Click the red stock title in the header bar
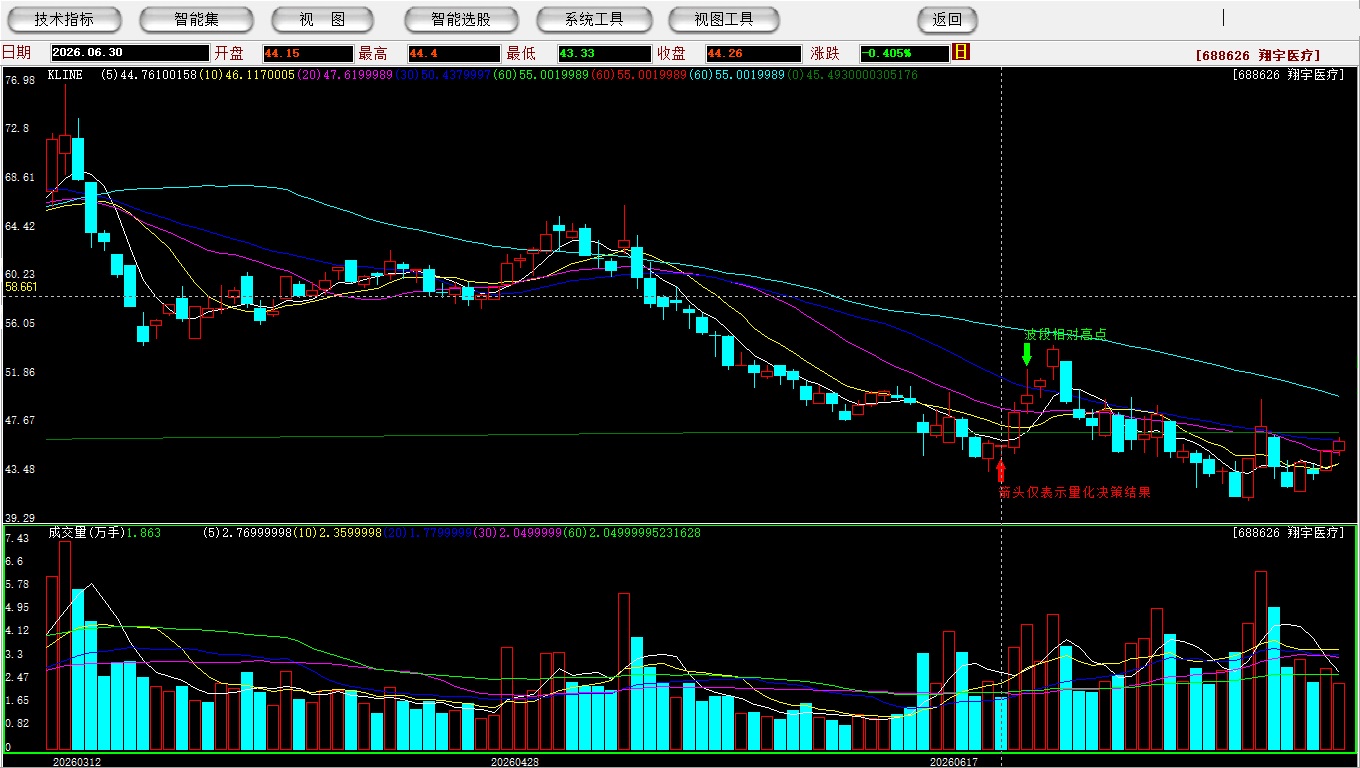The image size is (1360, 768). coord(1258,56)
